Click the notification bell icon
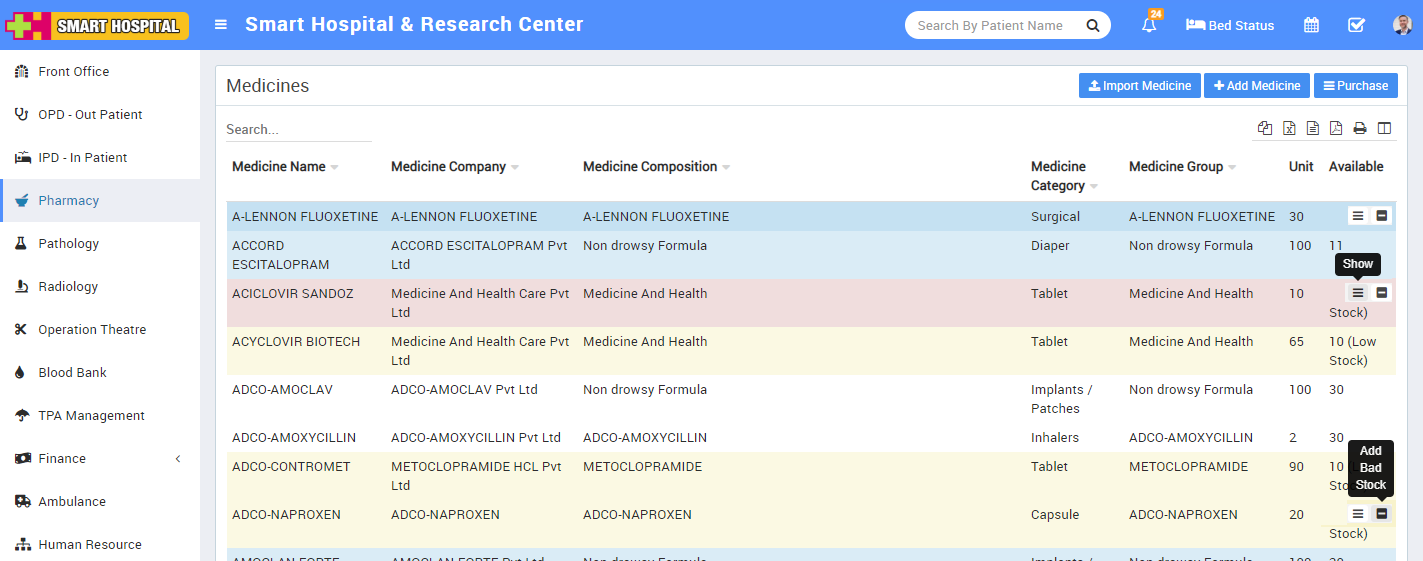The height and width of the screenshot is (561, 1423). coord(1149,26)
